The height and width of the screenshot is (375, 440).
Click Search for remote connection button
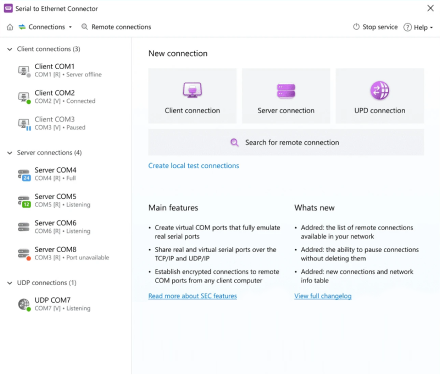(x=286, y=142)
